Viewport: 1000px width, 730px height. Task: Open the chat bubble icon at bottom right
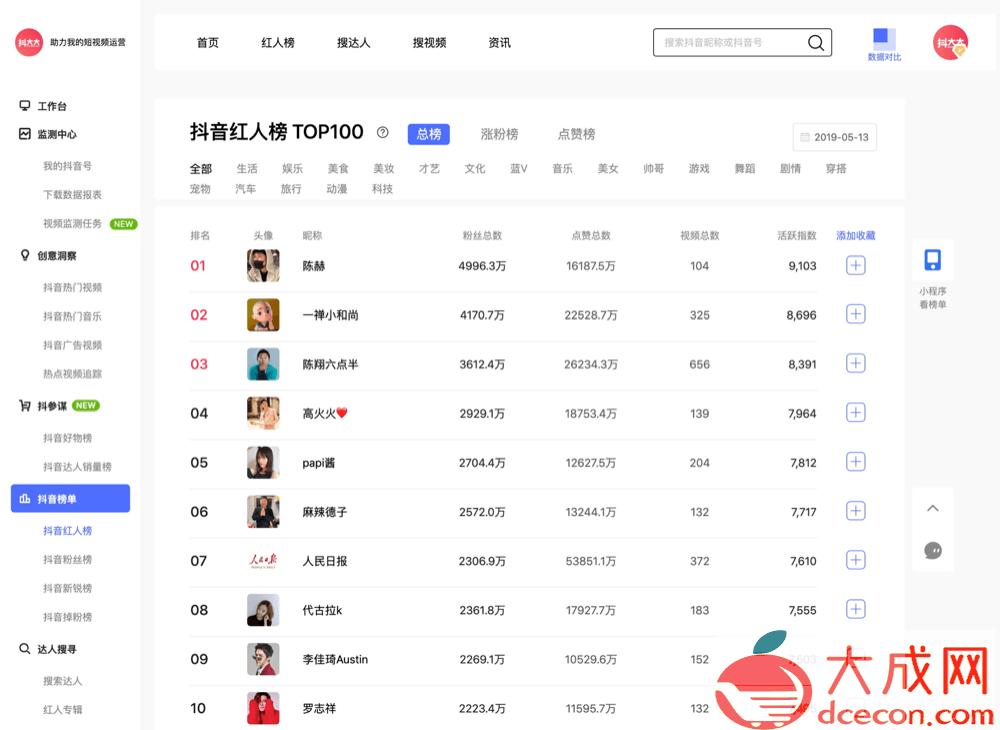(x=932, y=551)
